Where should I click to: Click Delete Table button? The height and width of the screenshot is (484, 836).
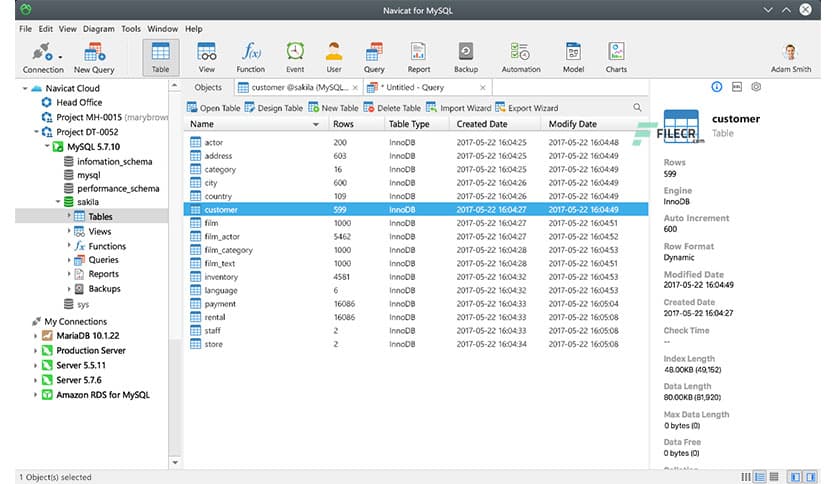[392, 108]
